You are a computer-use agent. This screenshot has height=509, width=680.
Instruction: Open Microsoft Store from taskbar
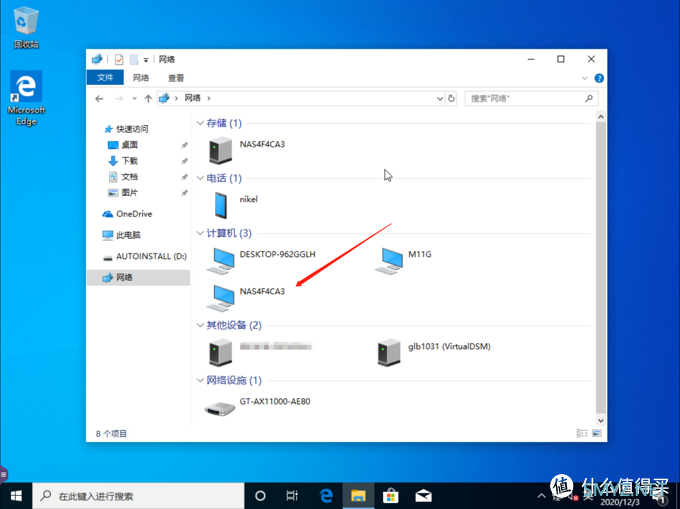[391, 496]
